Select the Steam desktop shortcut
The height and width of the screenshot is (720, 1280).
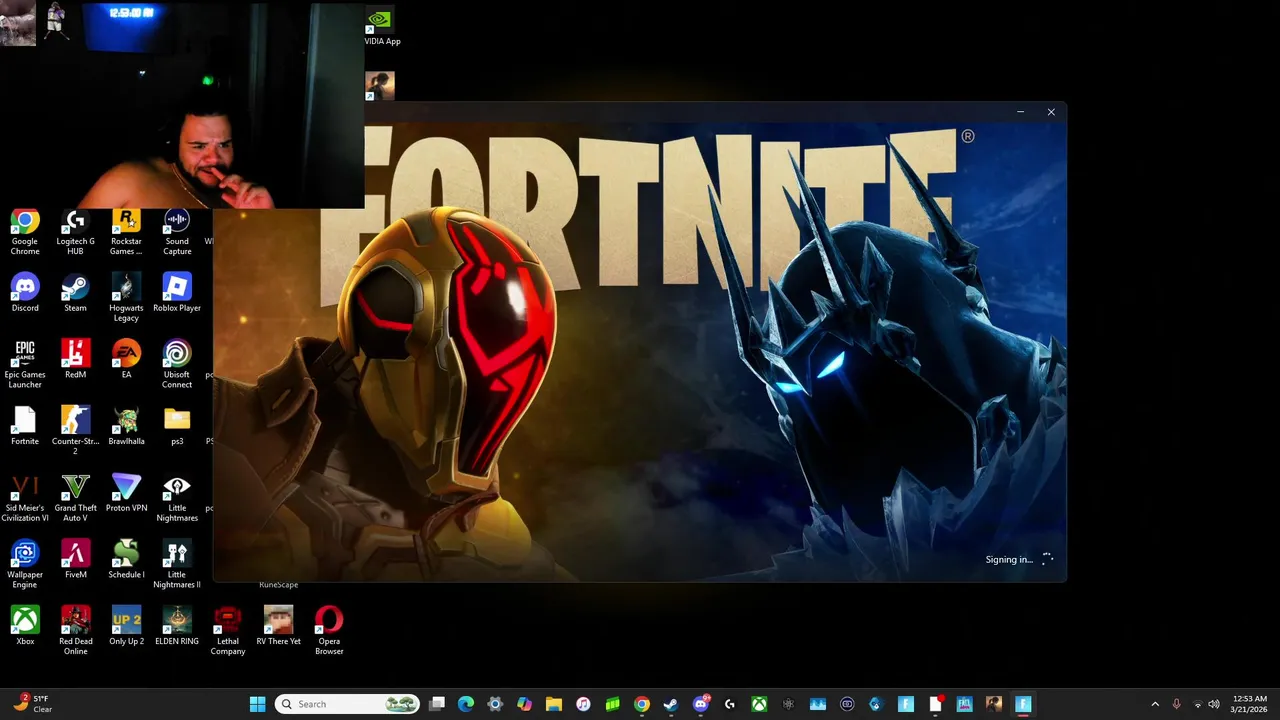click(75, 293)
